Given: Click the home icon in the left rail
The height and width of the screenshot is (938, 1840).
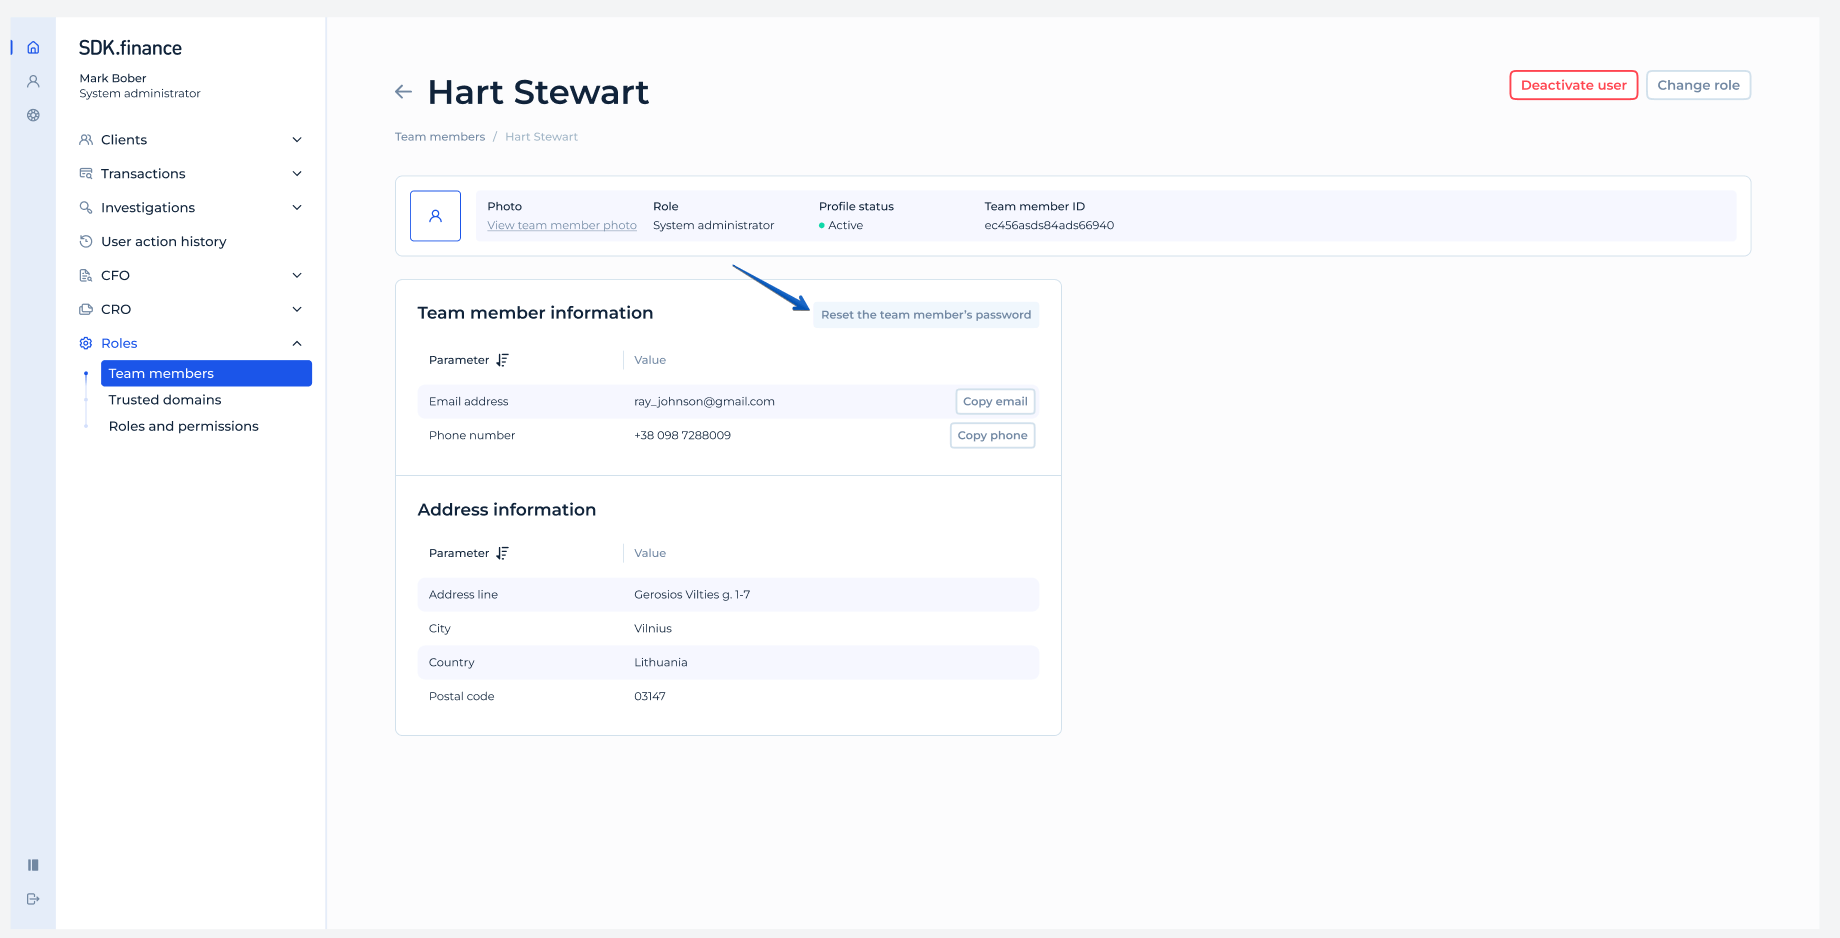Looking at the screenshot, I should coord(33,46).
